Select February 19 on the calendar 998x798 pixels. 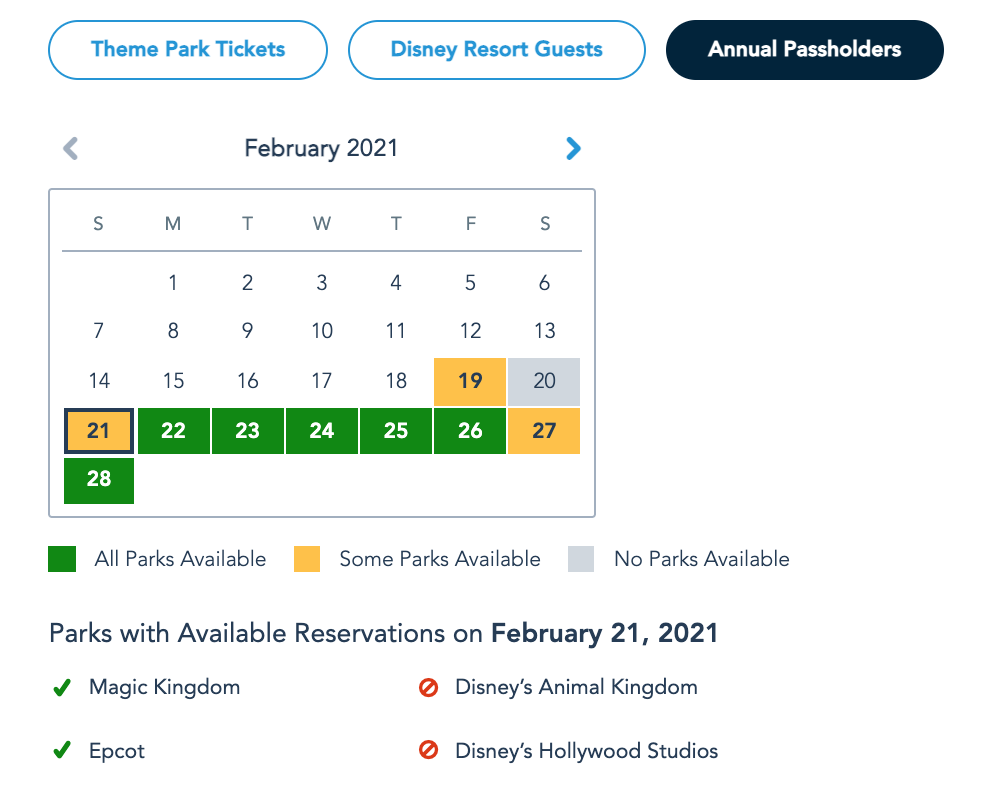(x=470, y=381)
